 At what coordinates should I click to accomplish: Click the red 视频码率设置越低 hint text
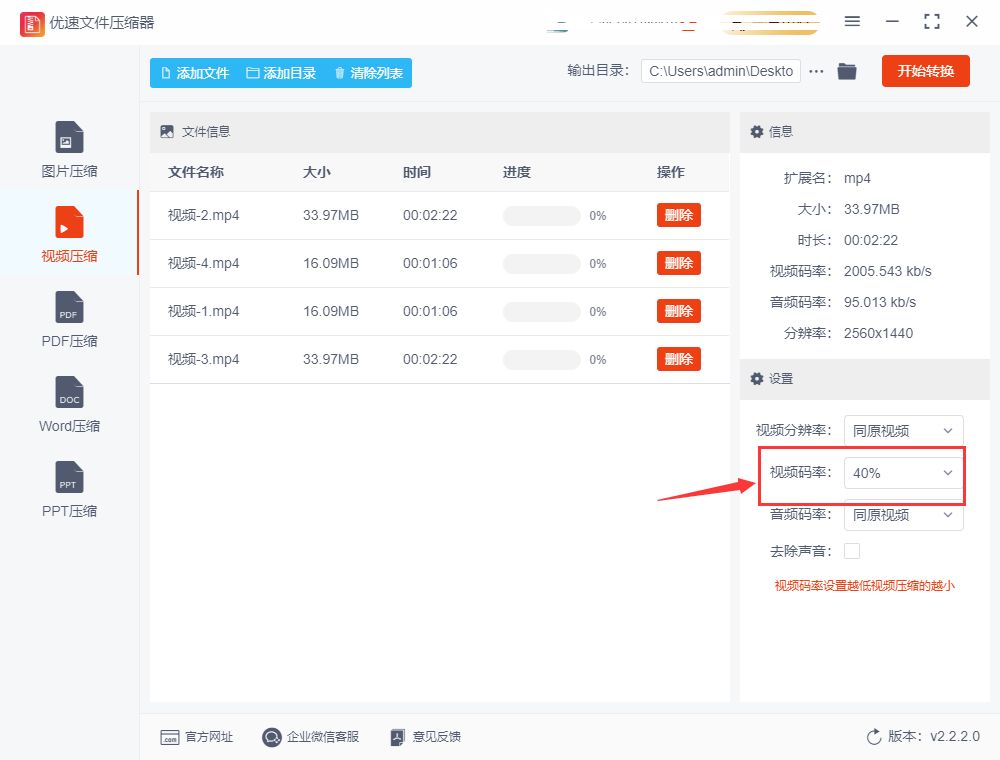coord(864,586)
